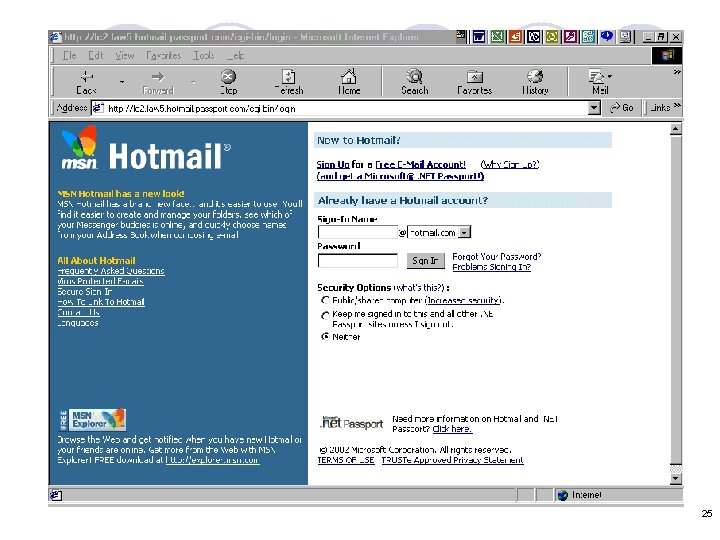Click the Password input field
Screen dimensions: 720x540
(x=357, y=261)
